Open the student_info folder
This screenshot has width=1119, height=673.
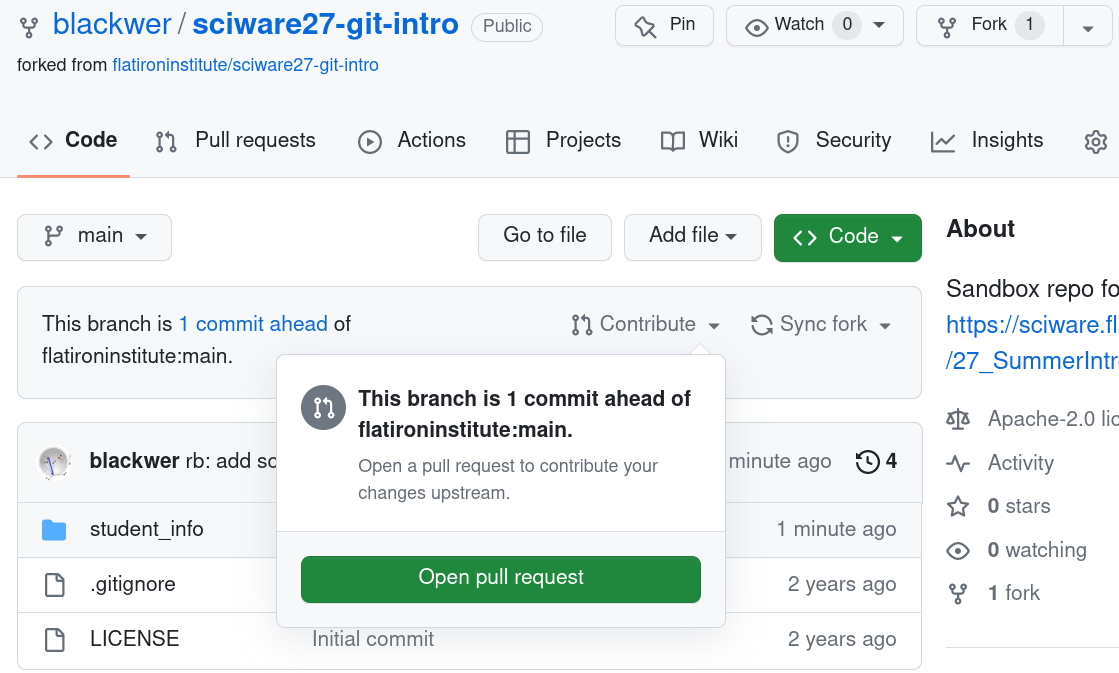(146, 529)
